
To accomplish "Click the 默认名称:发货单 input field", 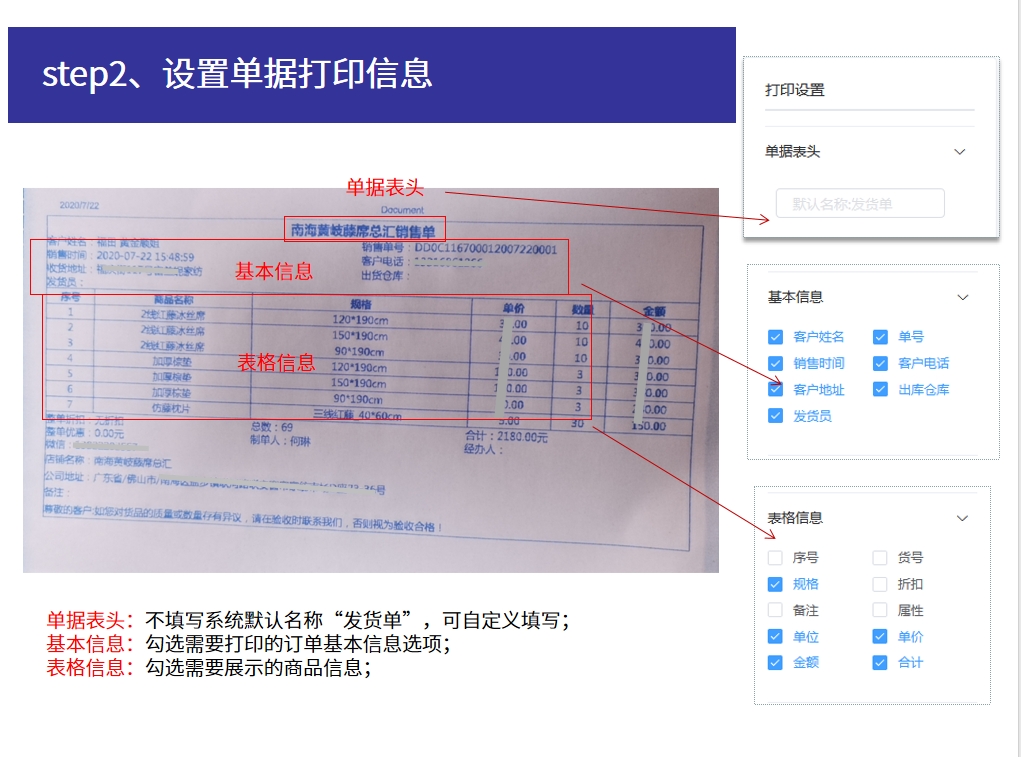I will coord(860,204).
